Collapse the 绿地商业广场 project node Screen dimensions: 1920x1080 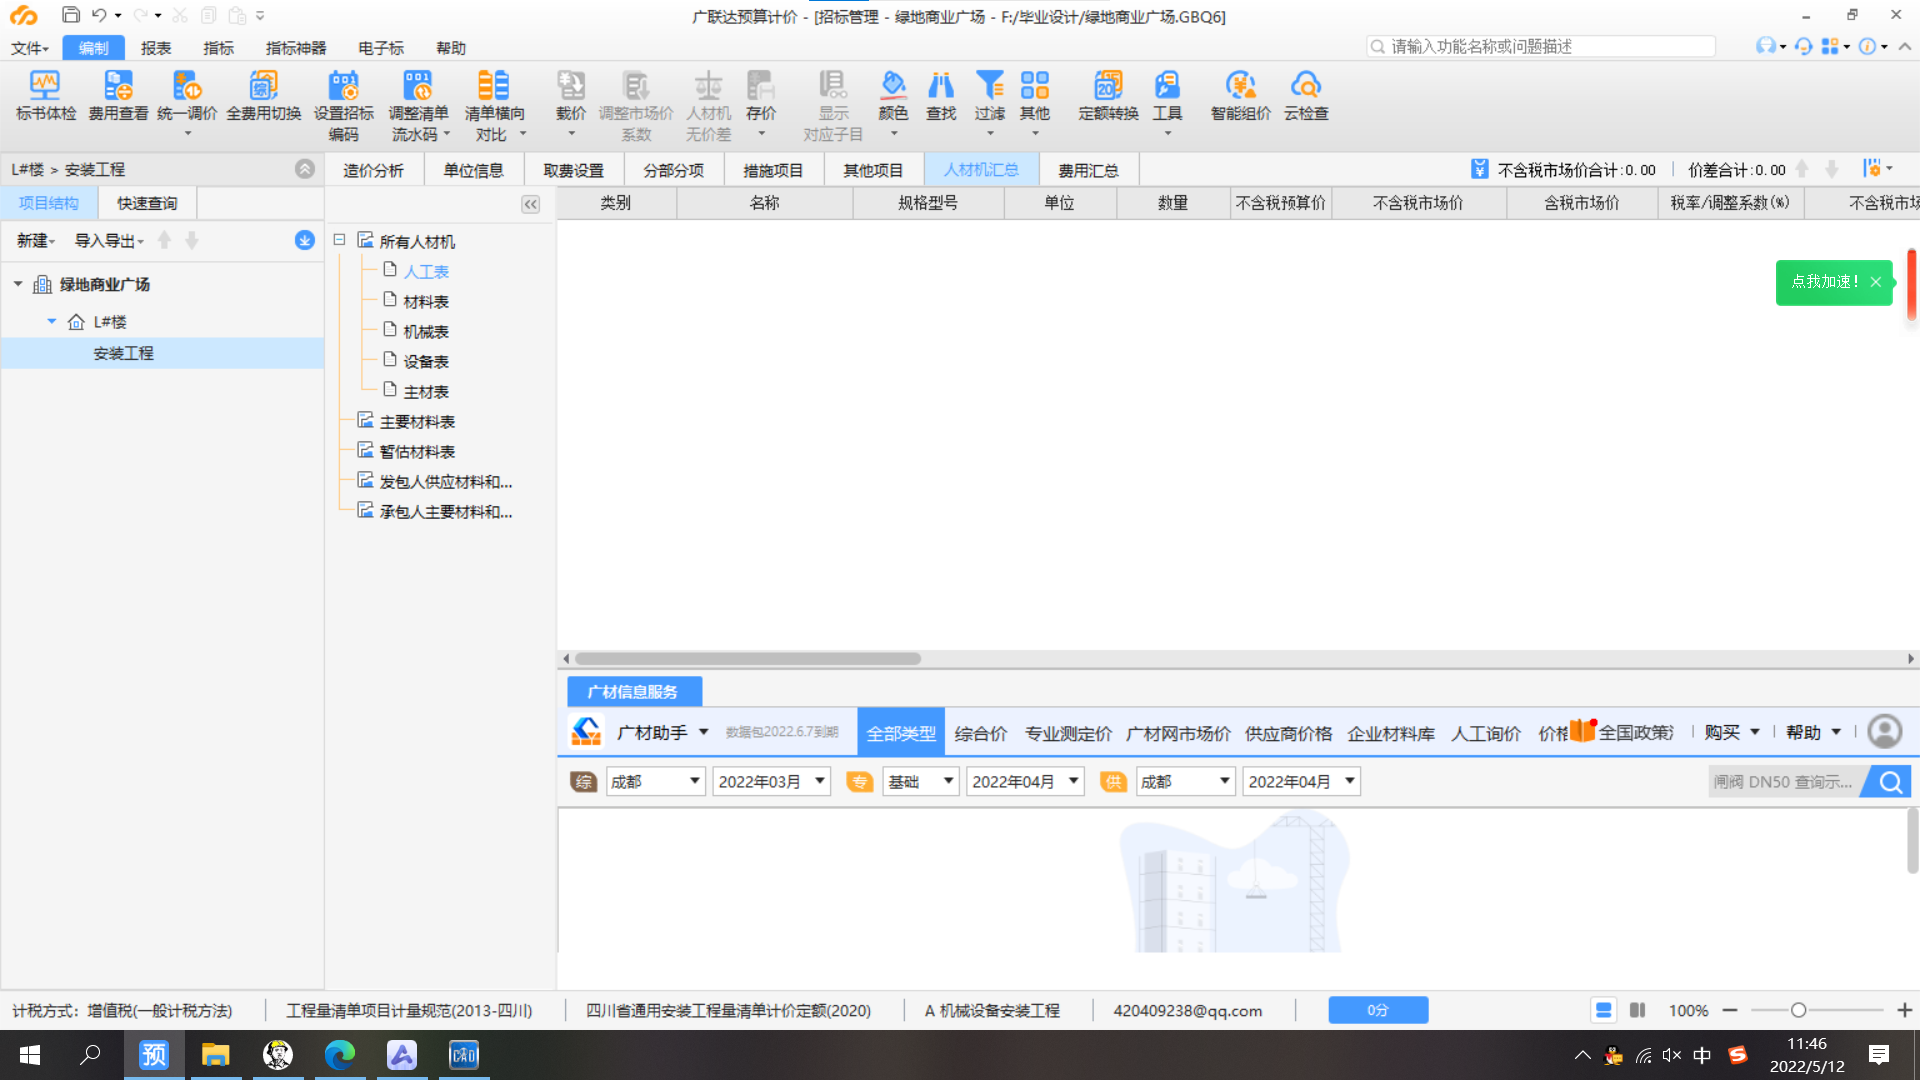click(x=18, y=284)
